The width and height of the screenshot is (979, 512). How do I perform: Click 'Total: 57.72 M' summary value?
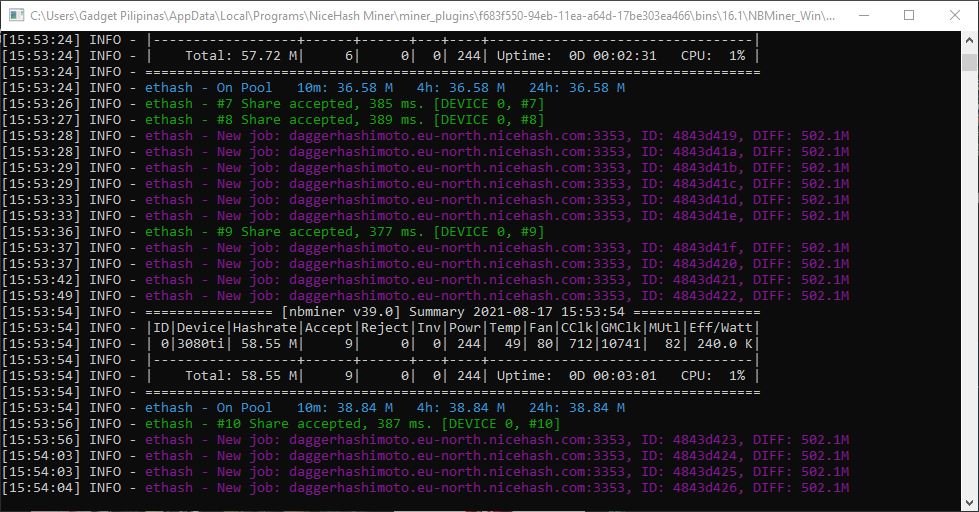[x=241, y=56]
